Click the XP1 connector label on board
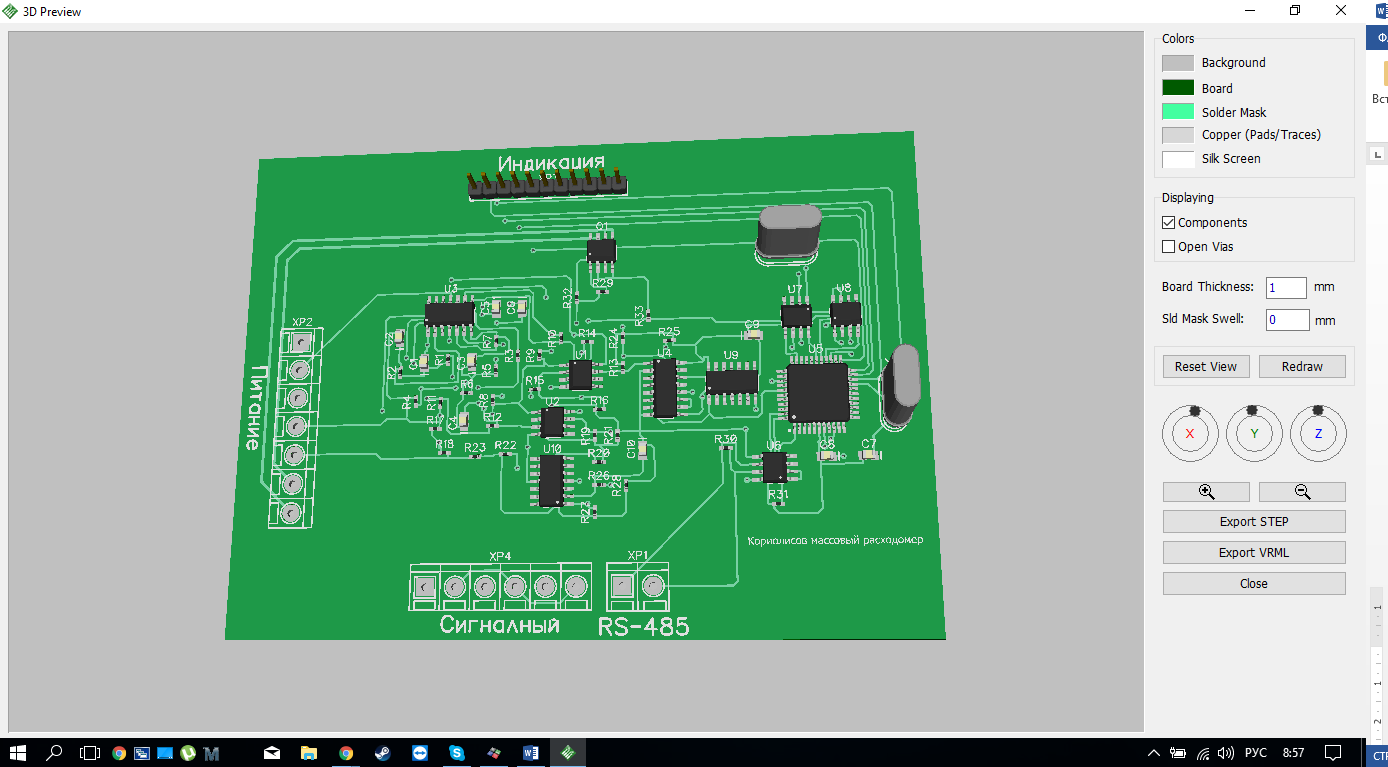The width and height of the screenshot is (1388, 767). pyautogui.click(x=638, y=556)
